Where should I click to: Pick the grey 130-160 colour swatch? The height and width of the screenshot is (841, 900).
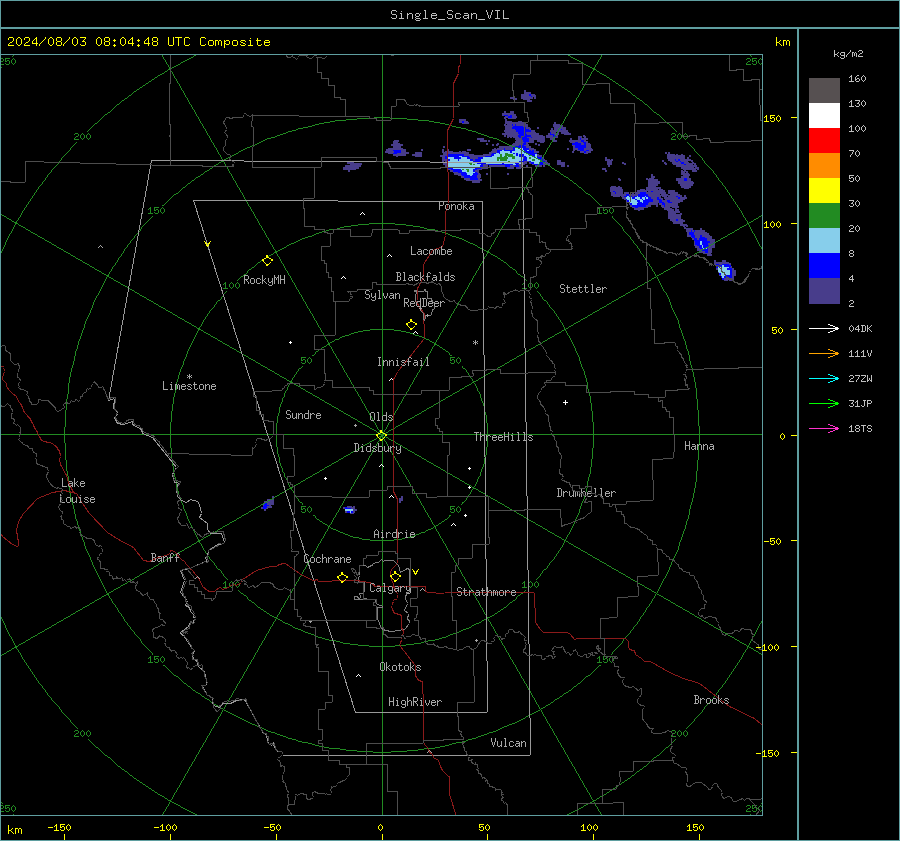(x=824, y=91)
